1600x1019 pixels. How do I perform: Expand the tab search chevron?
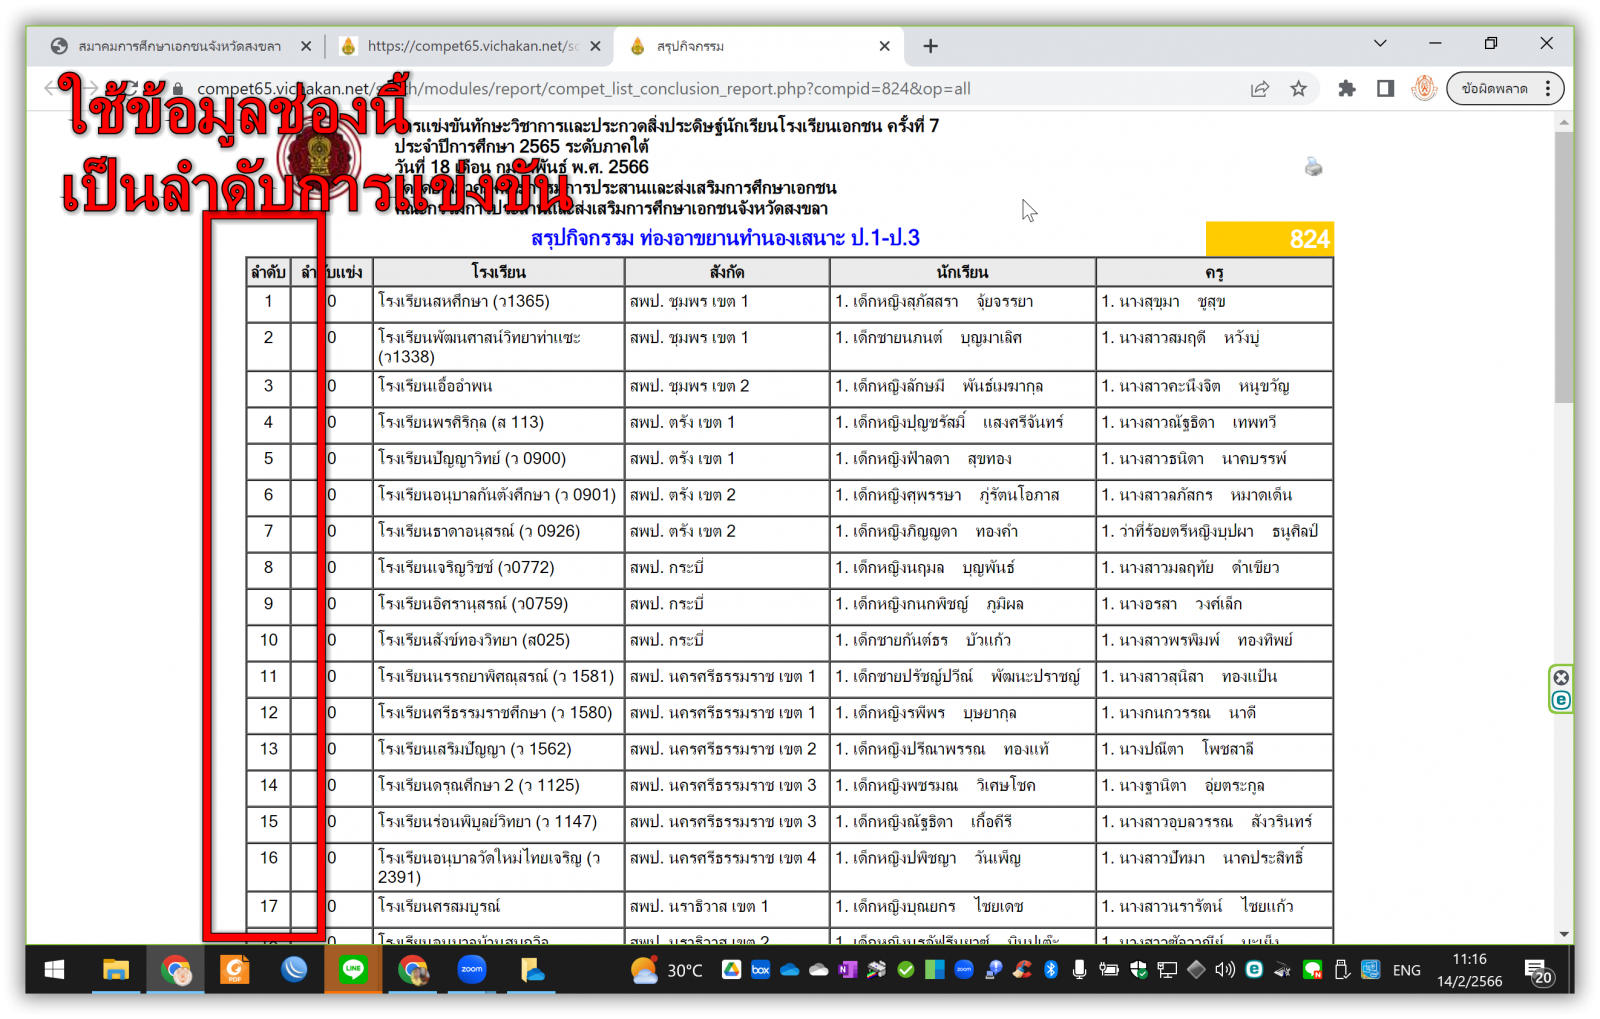1380,44
